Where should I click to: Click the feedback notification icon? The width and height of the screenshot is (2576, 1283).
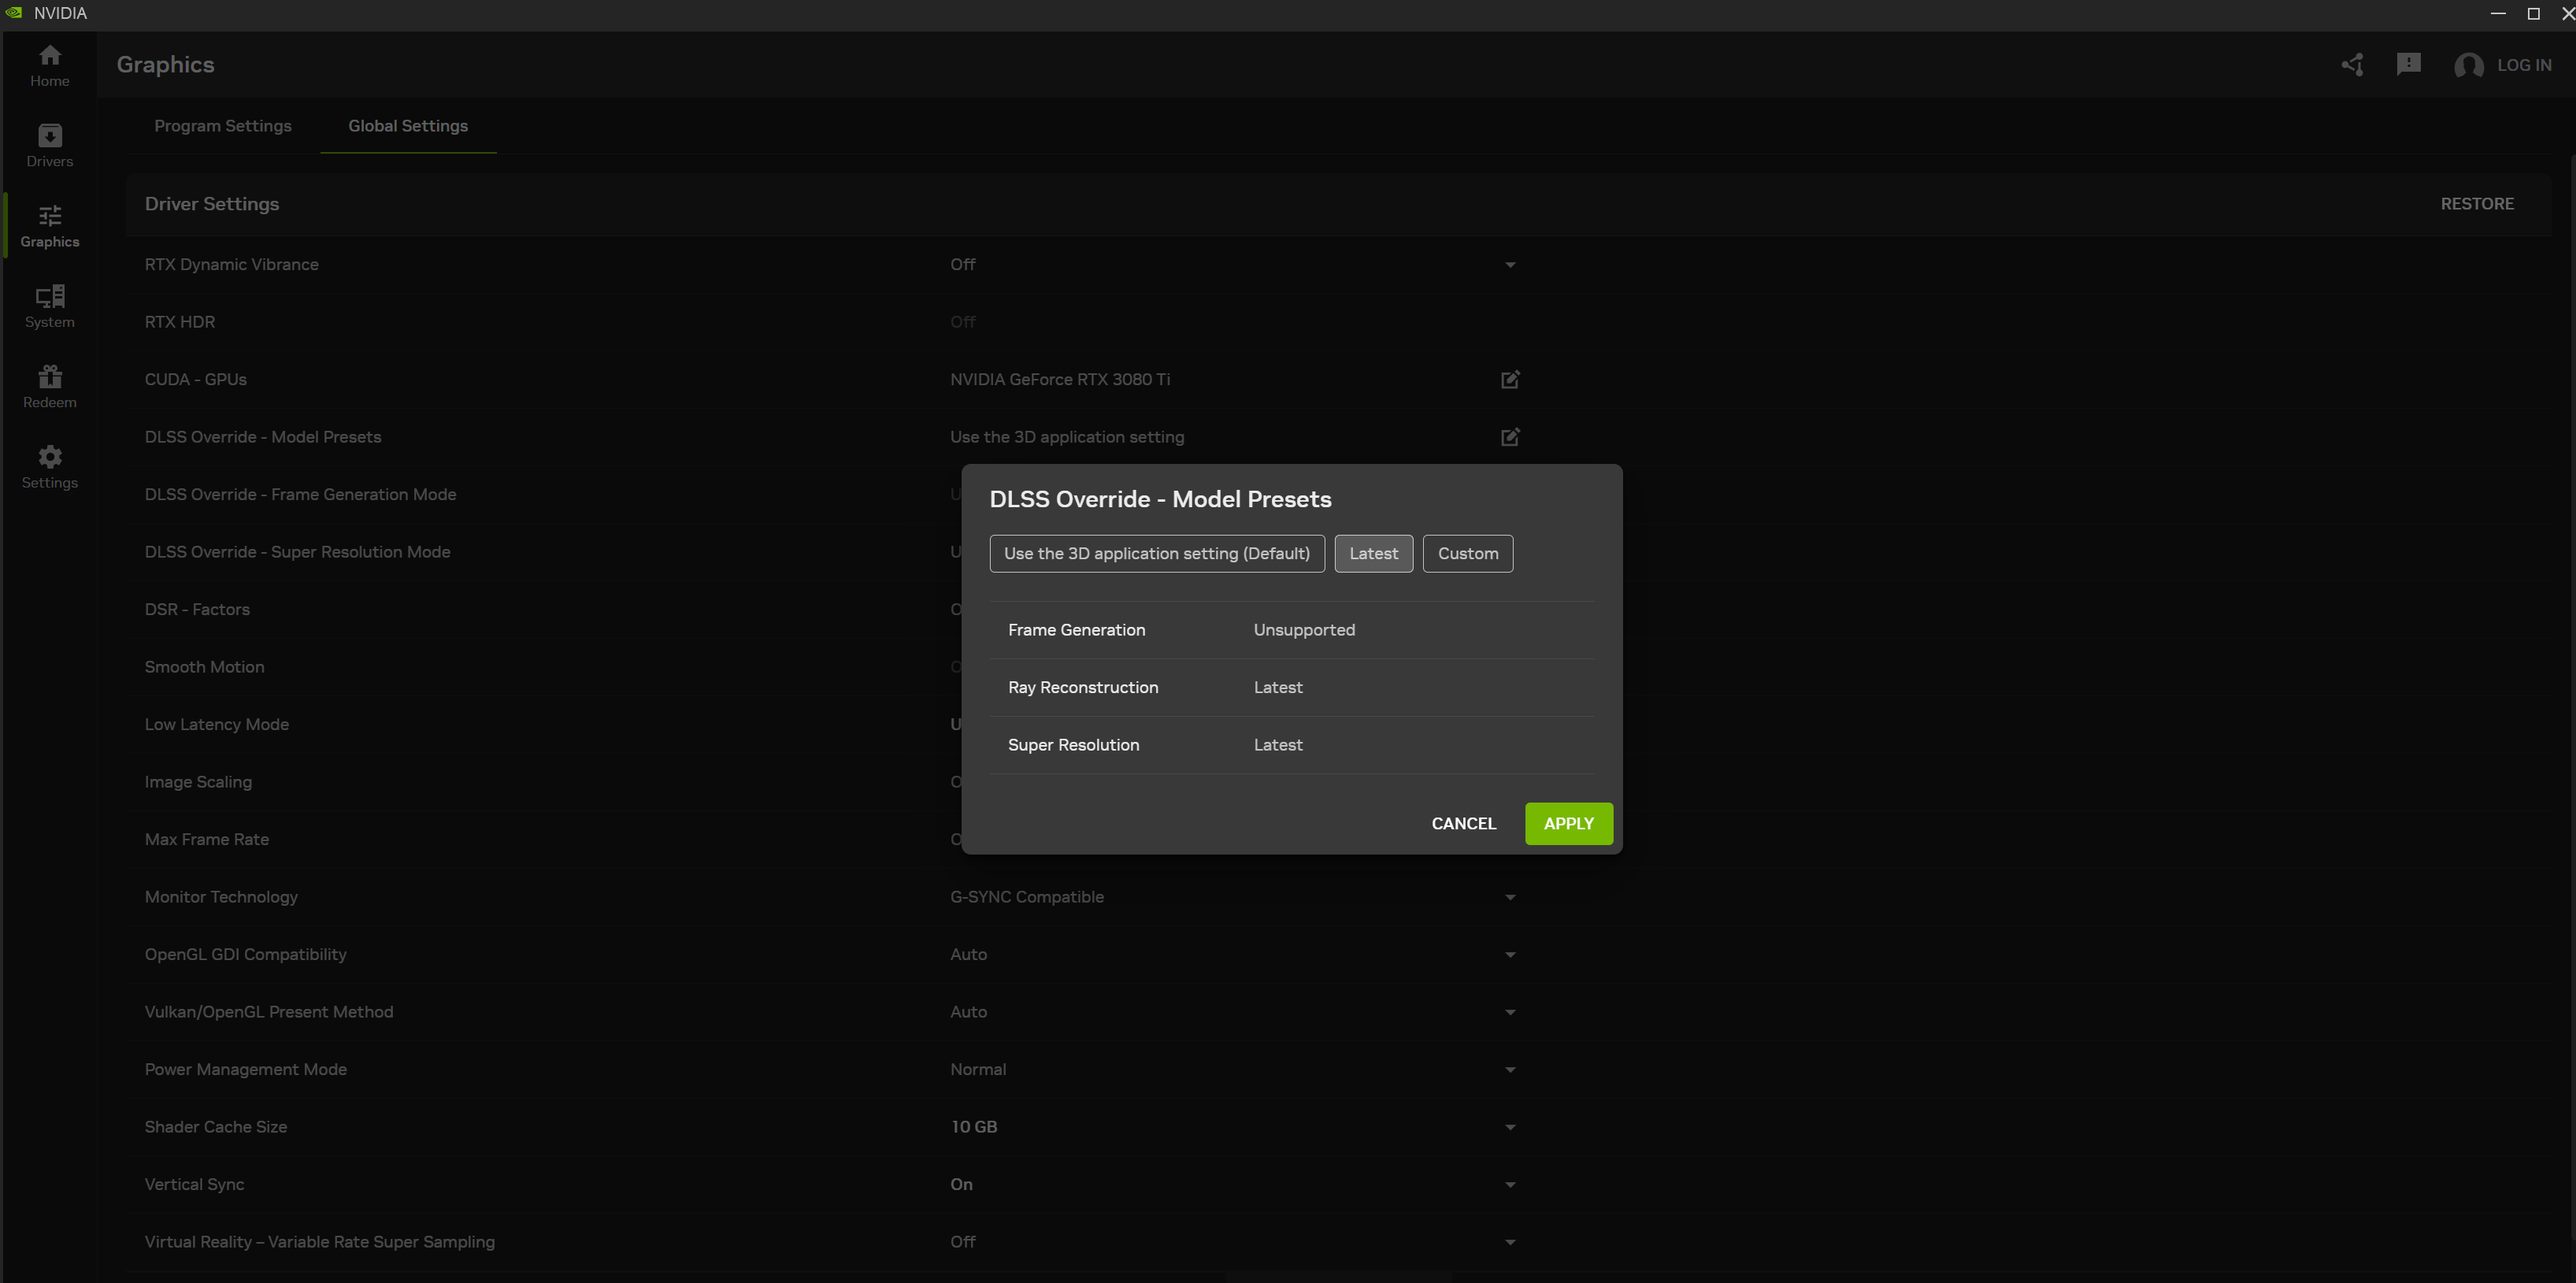pyautogui.click(x=2408, y=65)
